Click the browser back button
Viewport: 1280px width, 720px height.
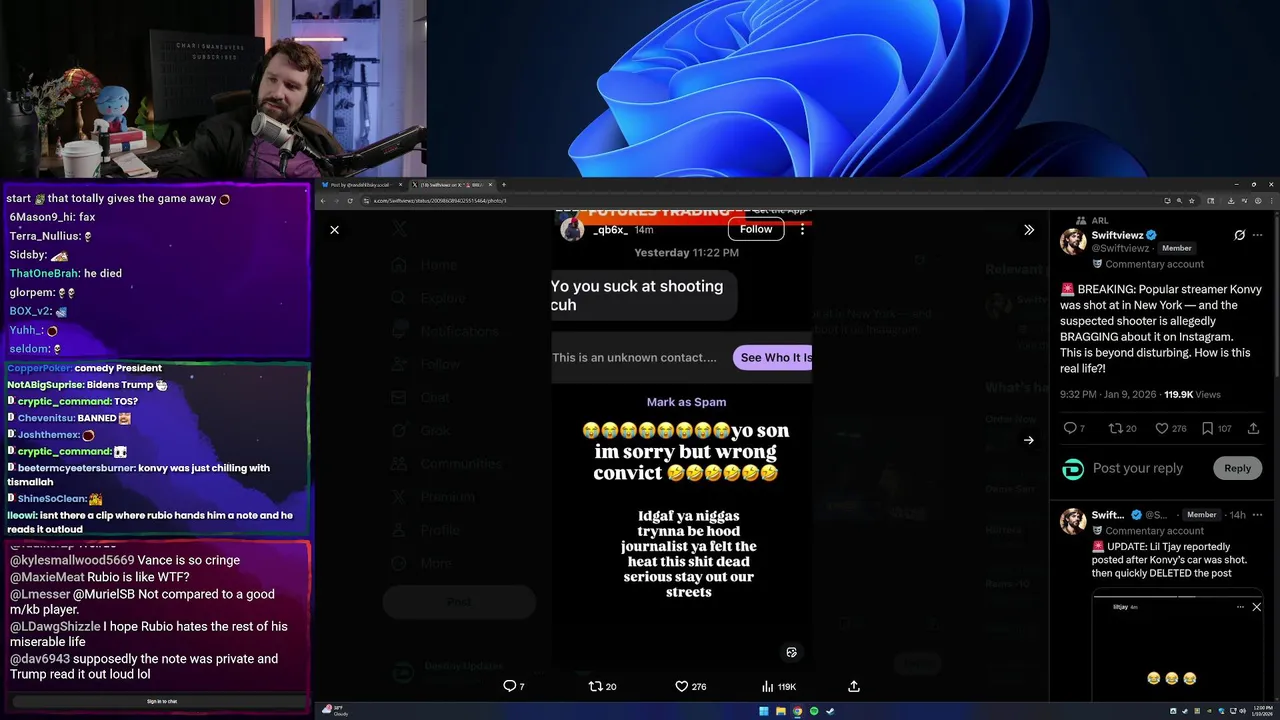(324, 201)
